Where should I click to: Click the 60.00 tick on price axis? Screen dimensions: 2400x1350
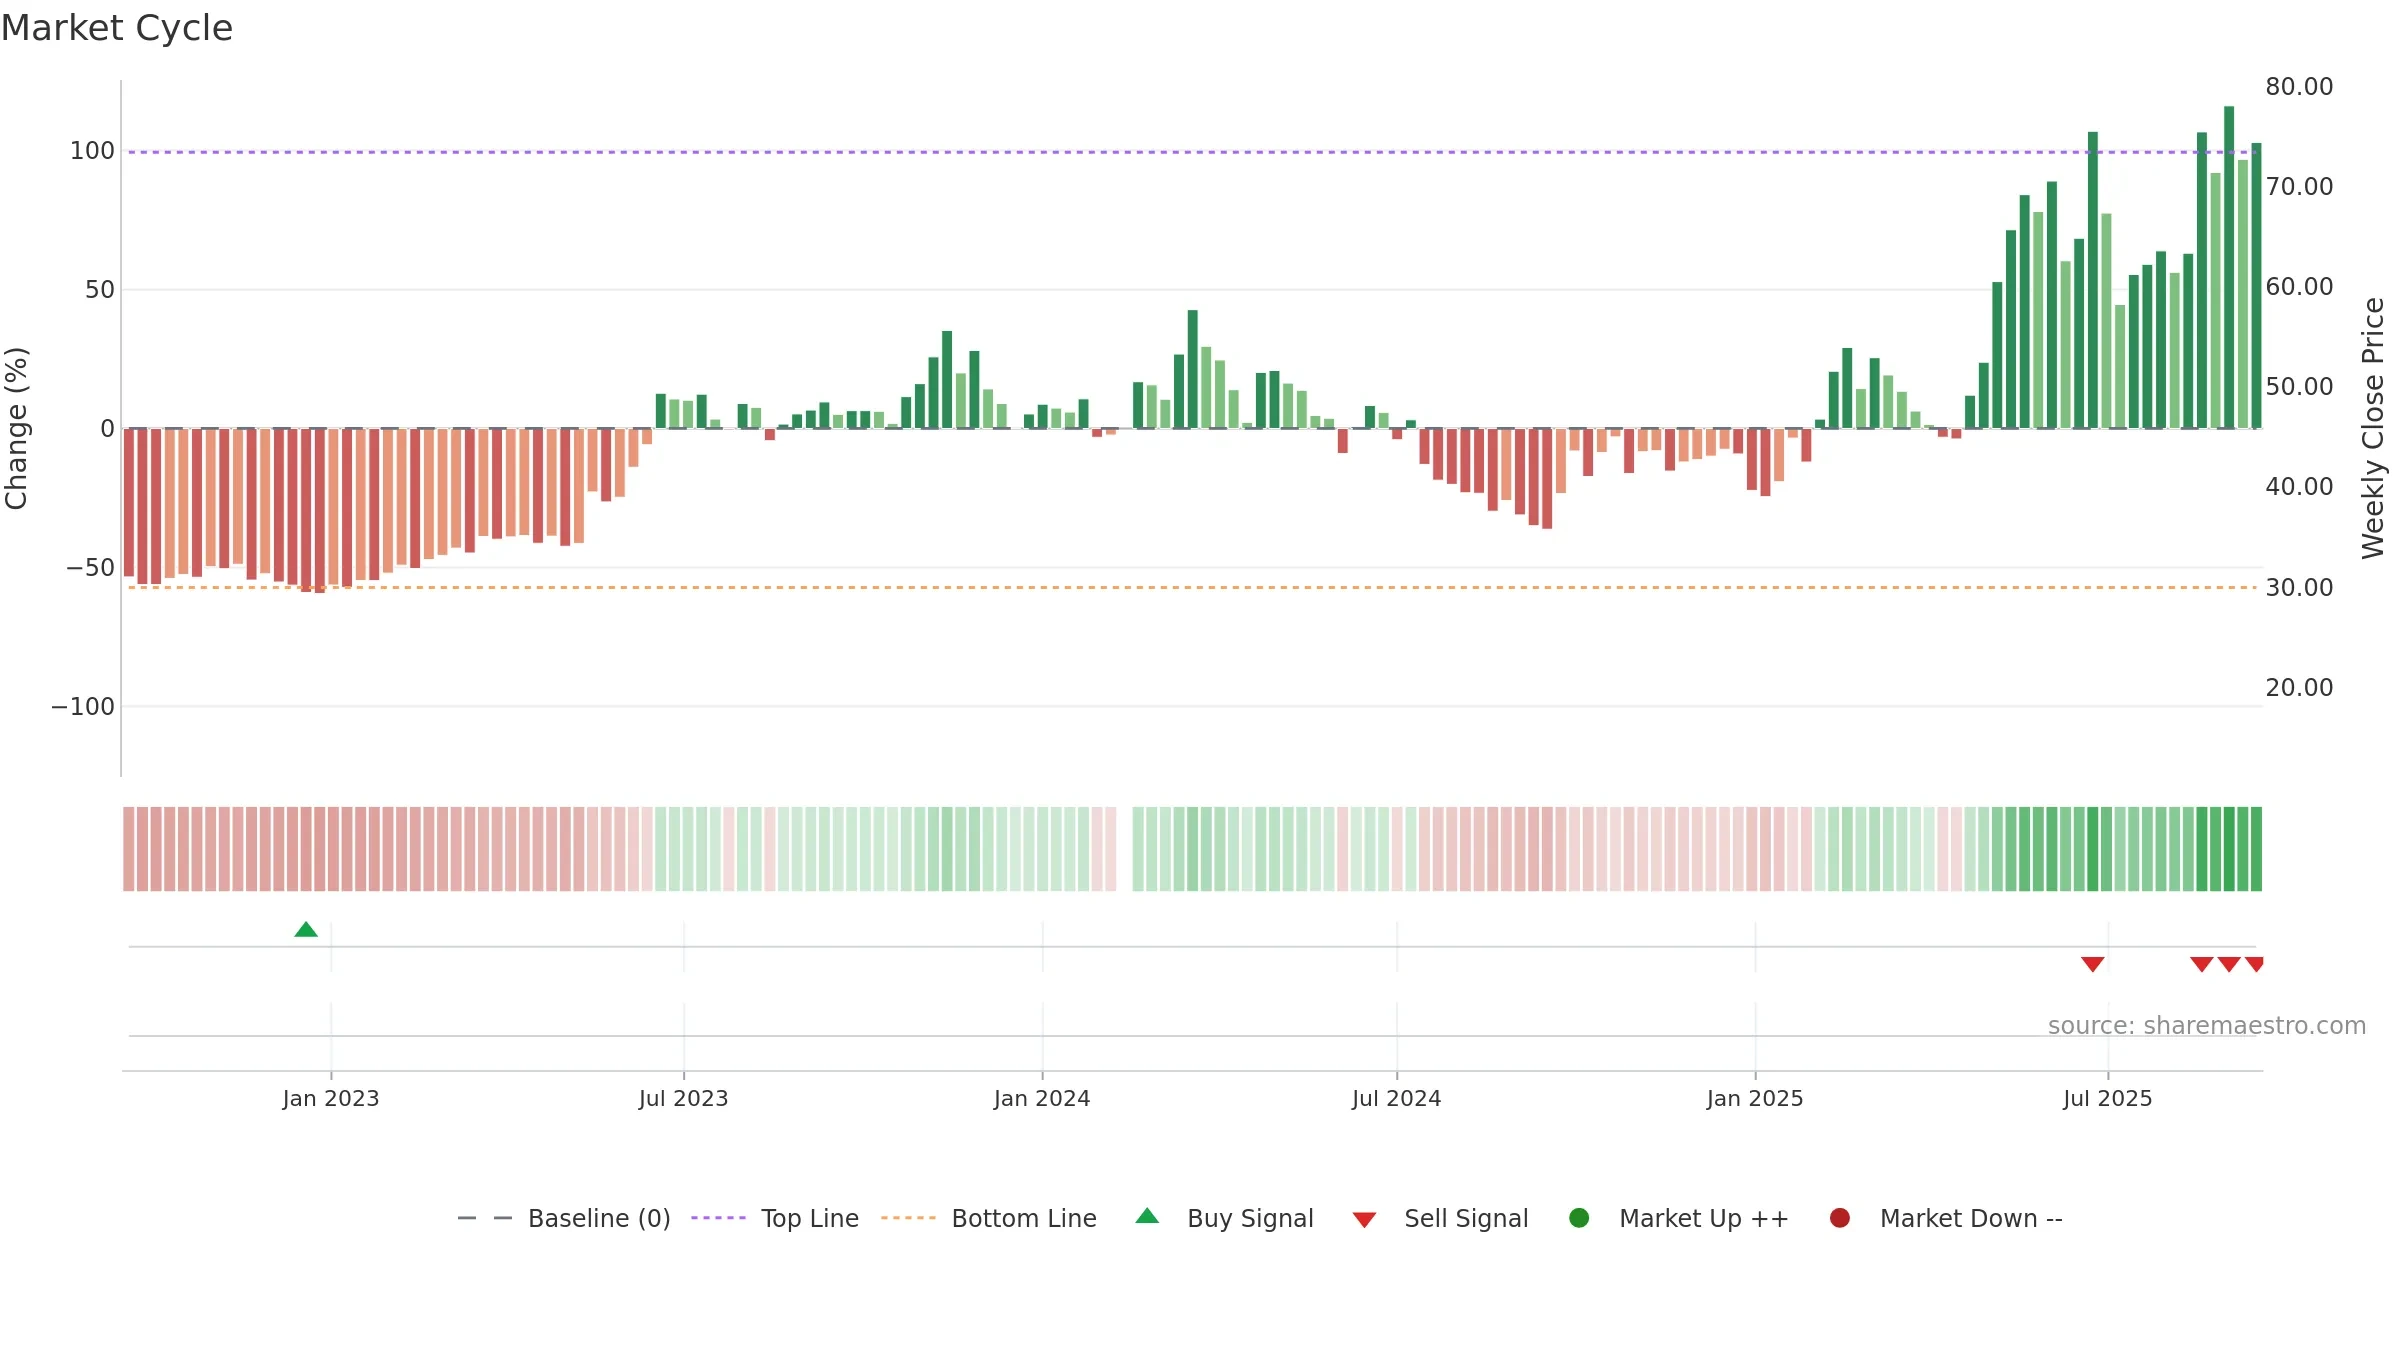(x=2299, y=287)
